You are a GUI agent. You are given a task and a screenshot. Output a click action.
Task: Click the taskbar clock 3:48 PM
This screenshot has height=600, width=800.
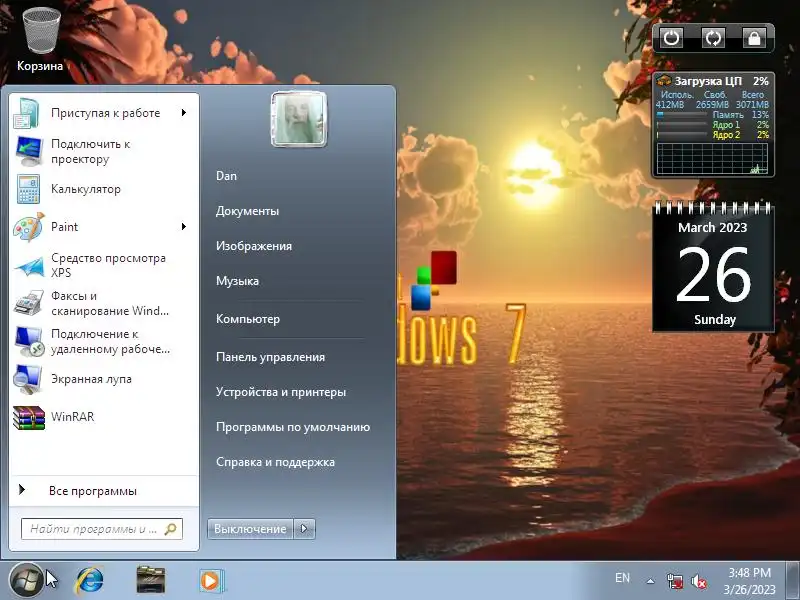(x=749, y=573)
